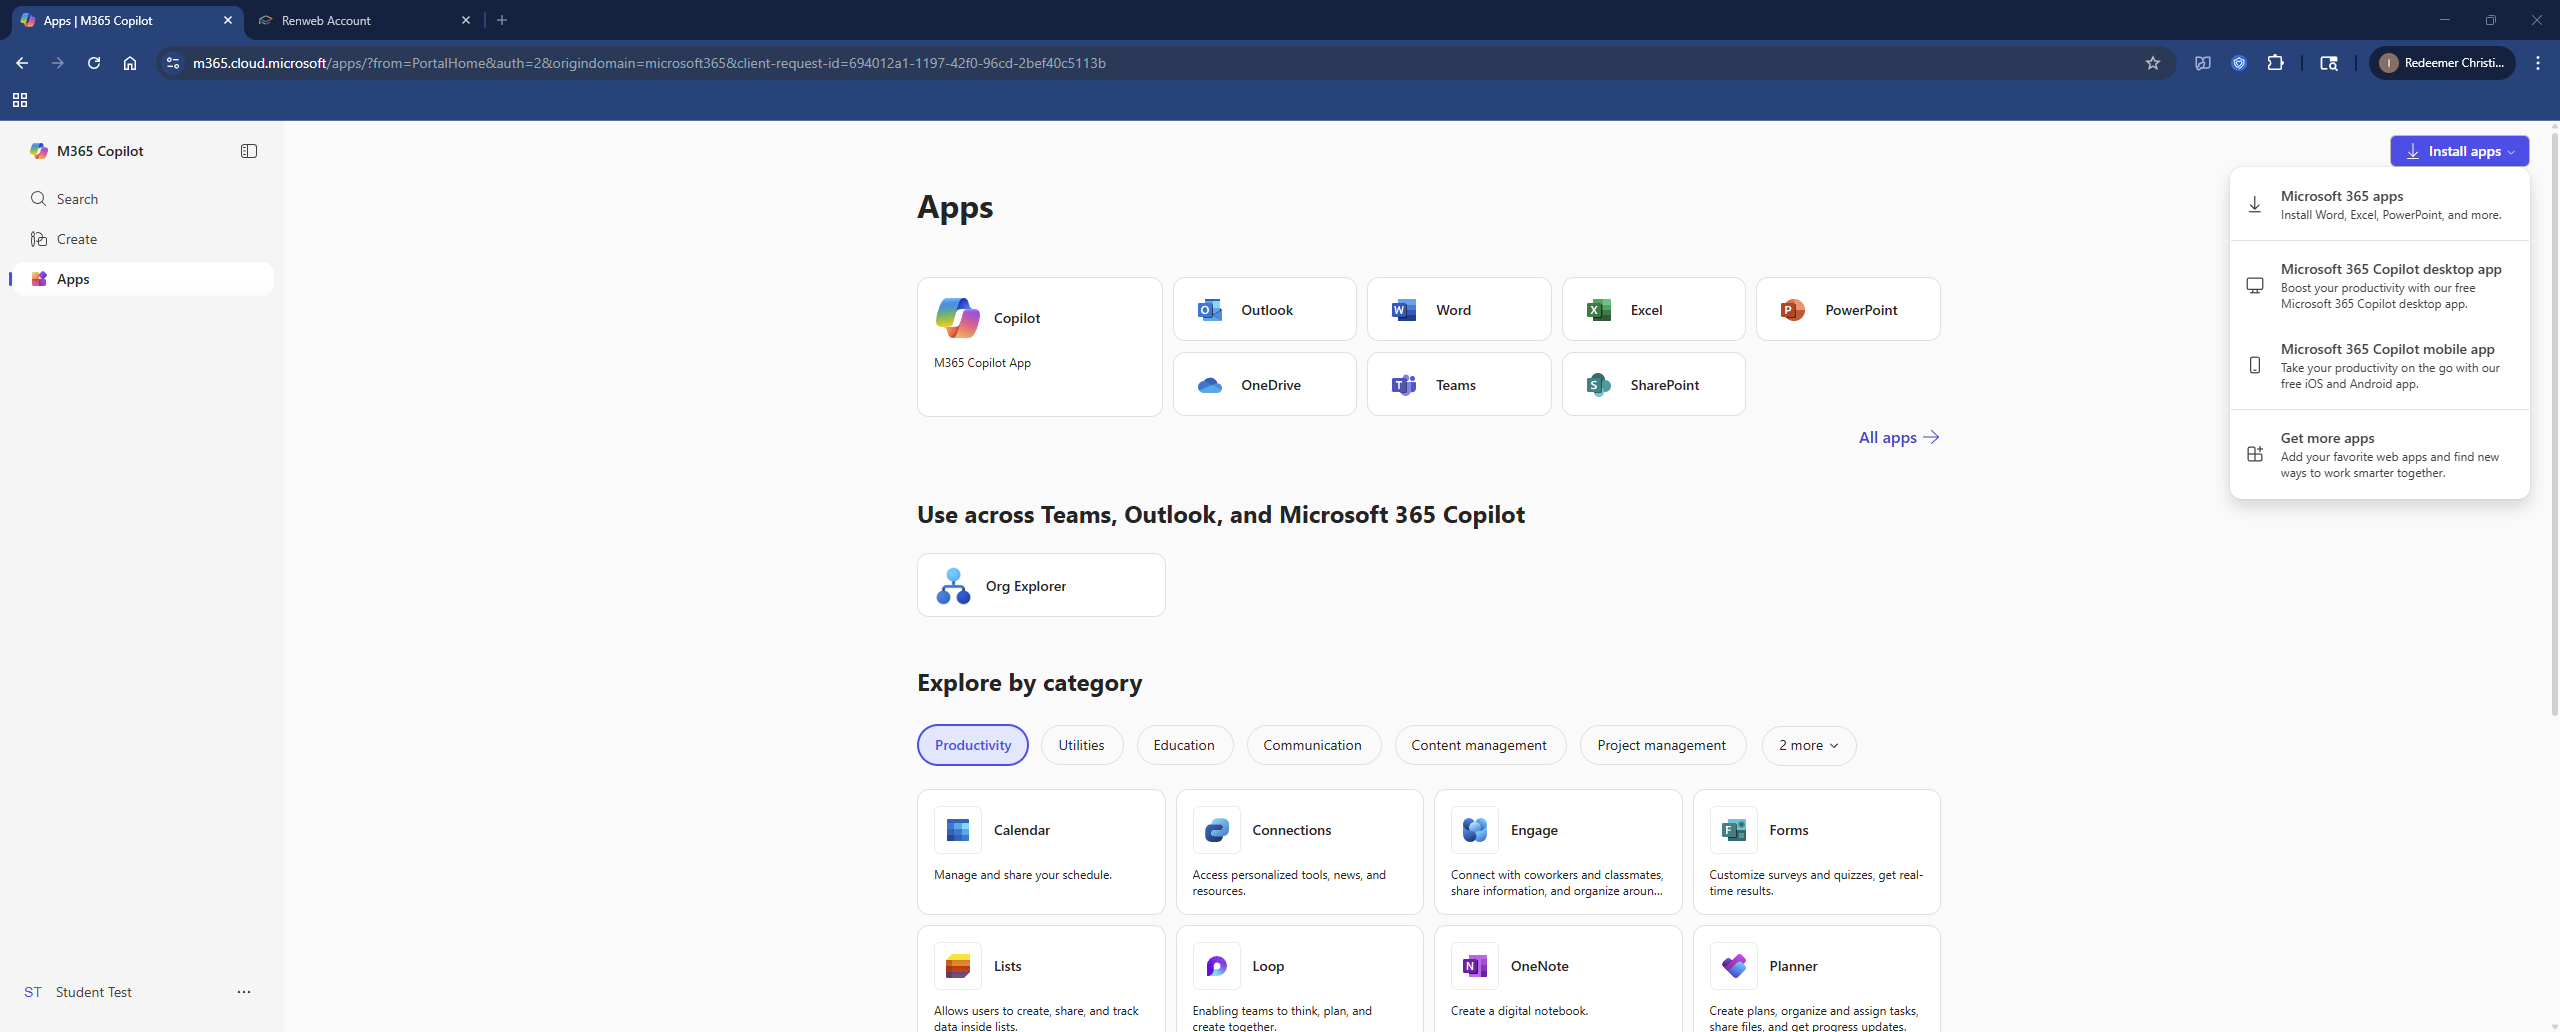Launch PowerPoint from the apps grid

[x=1848, y=310]
